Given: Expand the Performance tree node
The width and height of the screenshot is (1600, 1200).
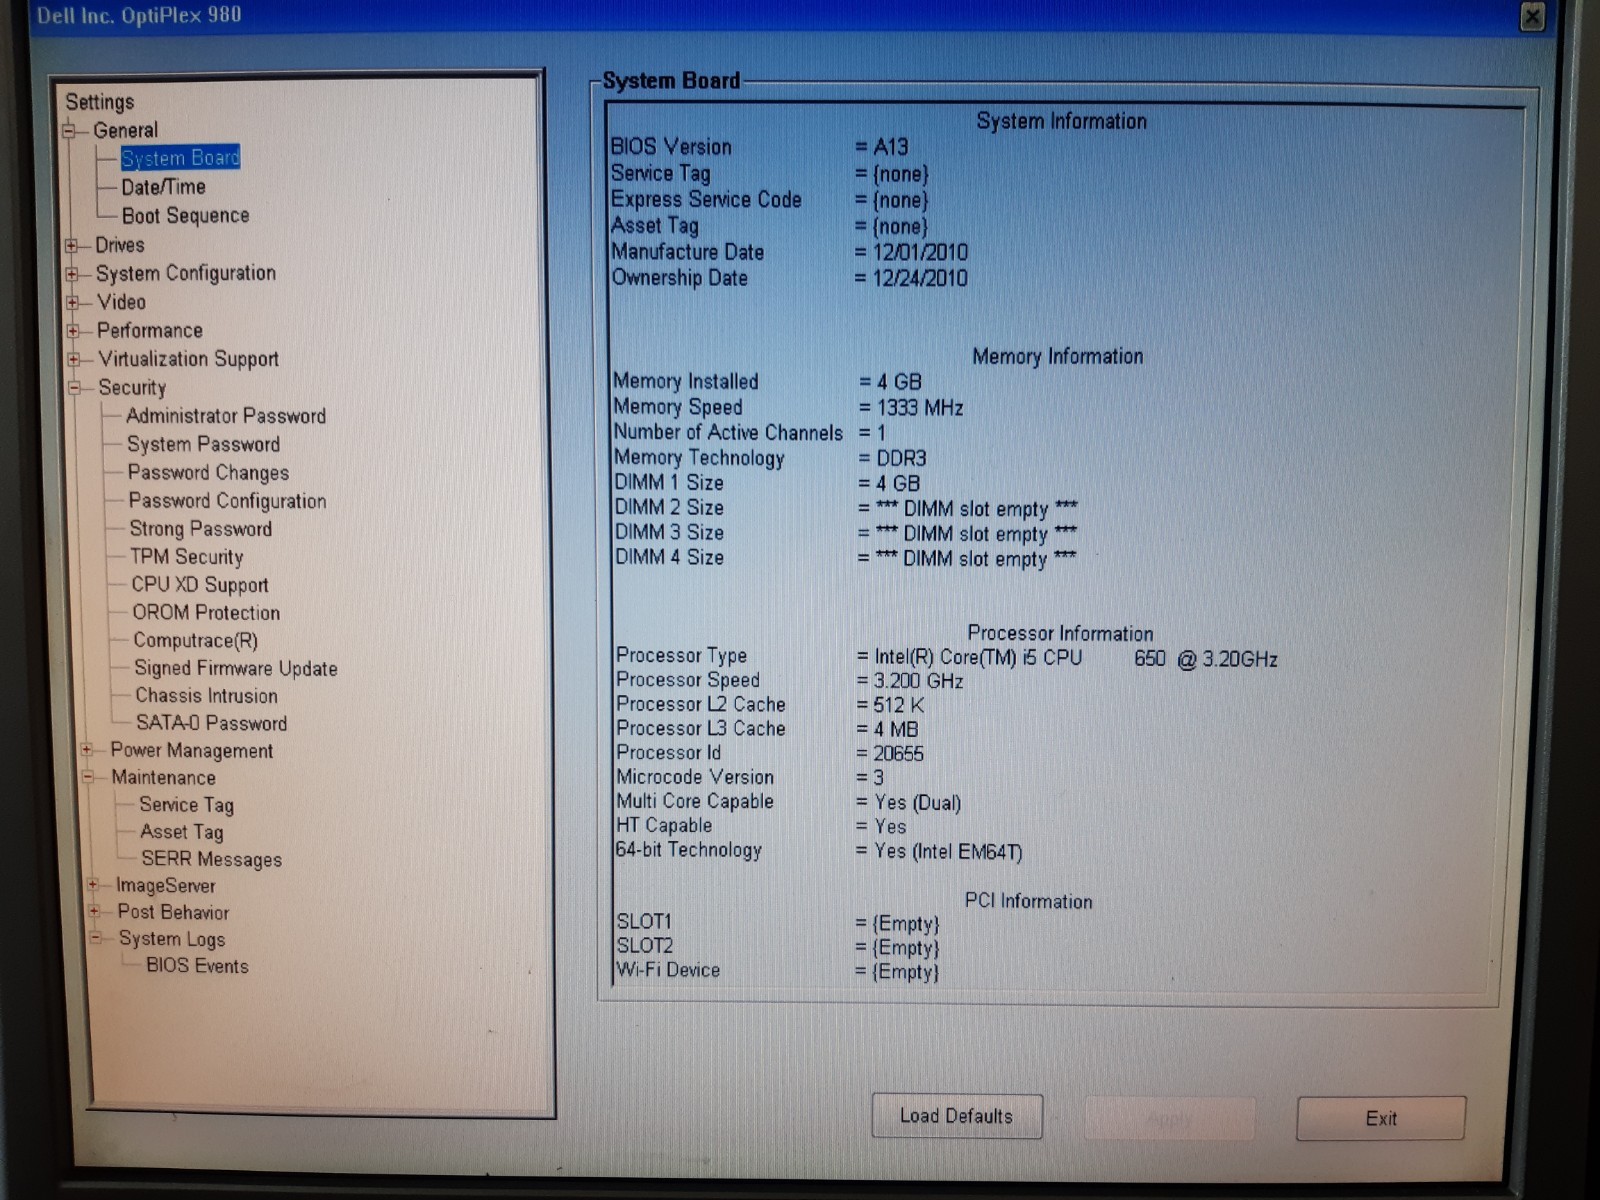Looking at the screenshot, I should 73,331.
